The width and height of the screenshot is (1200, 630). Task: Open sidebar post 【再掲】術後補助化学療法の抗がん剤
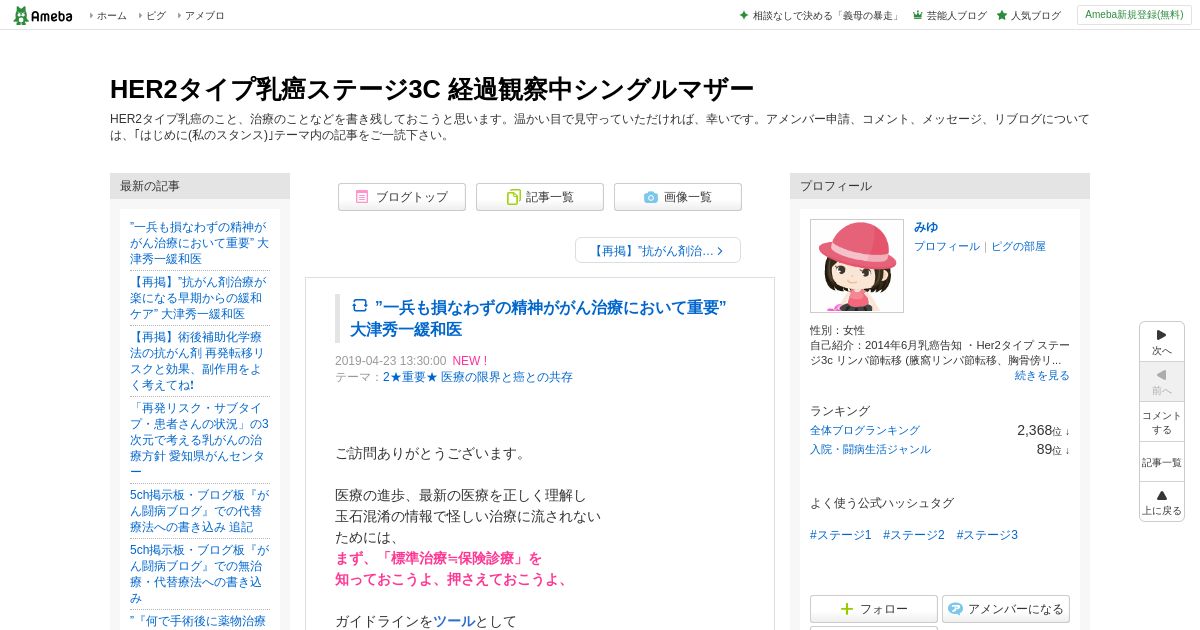coord(198,361)
